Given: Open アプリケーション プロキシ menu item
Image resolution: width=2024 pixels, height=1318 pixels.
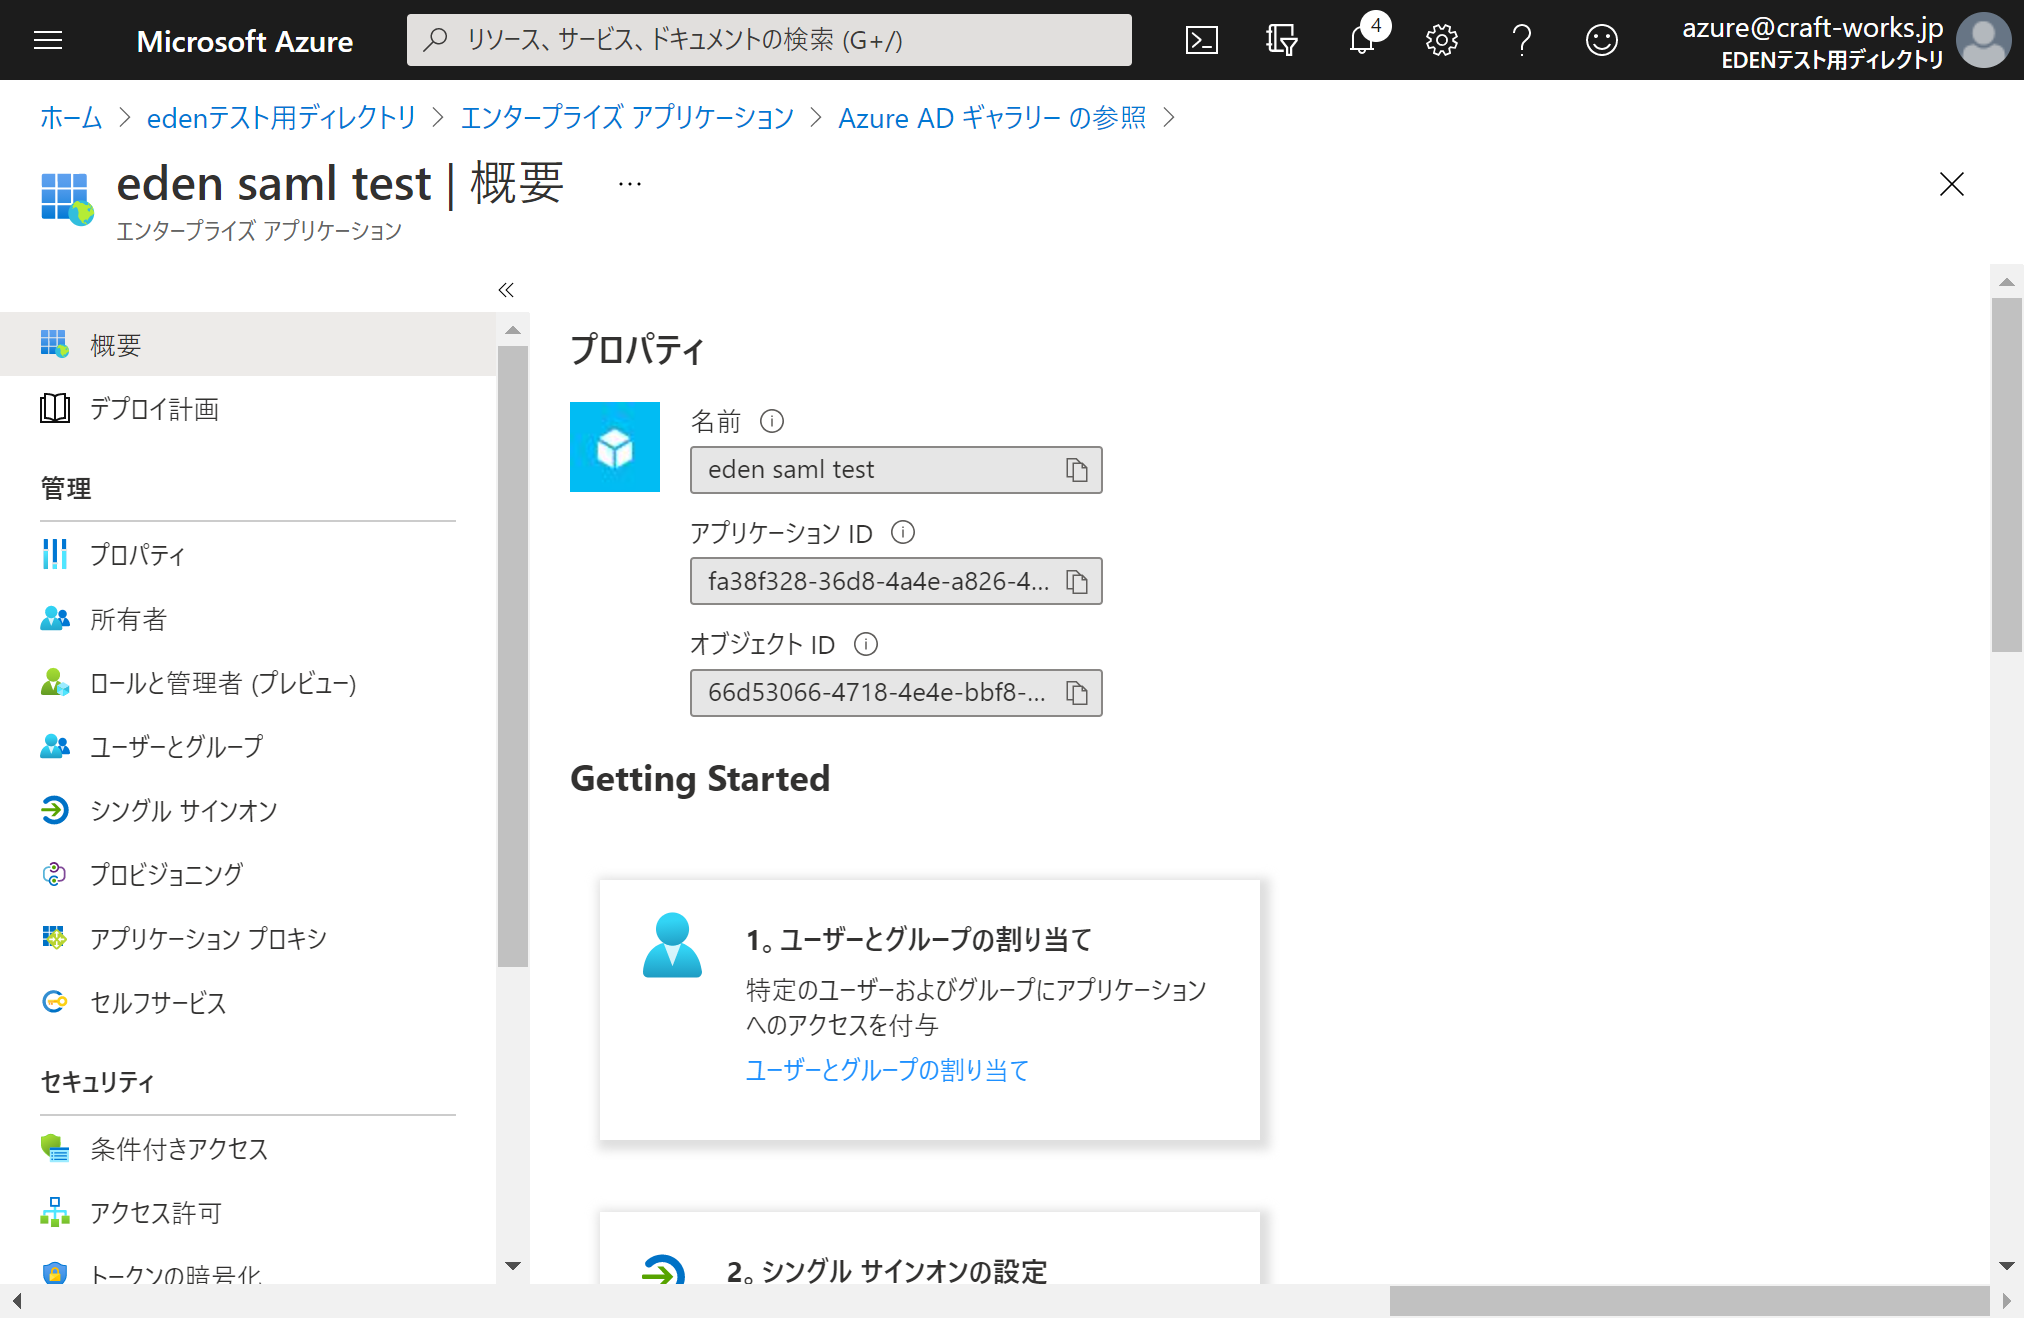Looking at the screenshot, I should tap(248, 939).
